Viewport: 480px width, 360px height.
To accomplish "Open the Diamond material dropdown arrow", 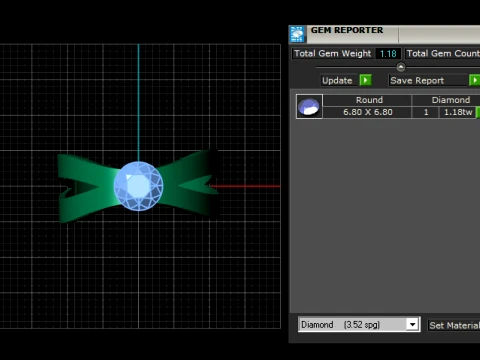I will 412,325.
